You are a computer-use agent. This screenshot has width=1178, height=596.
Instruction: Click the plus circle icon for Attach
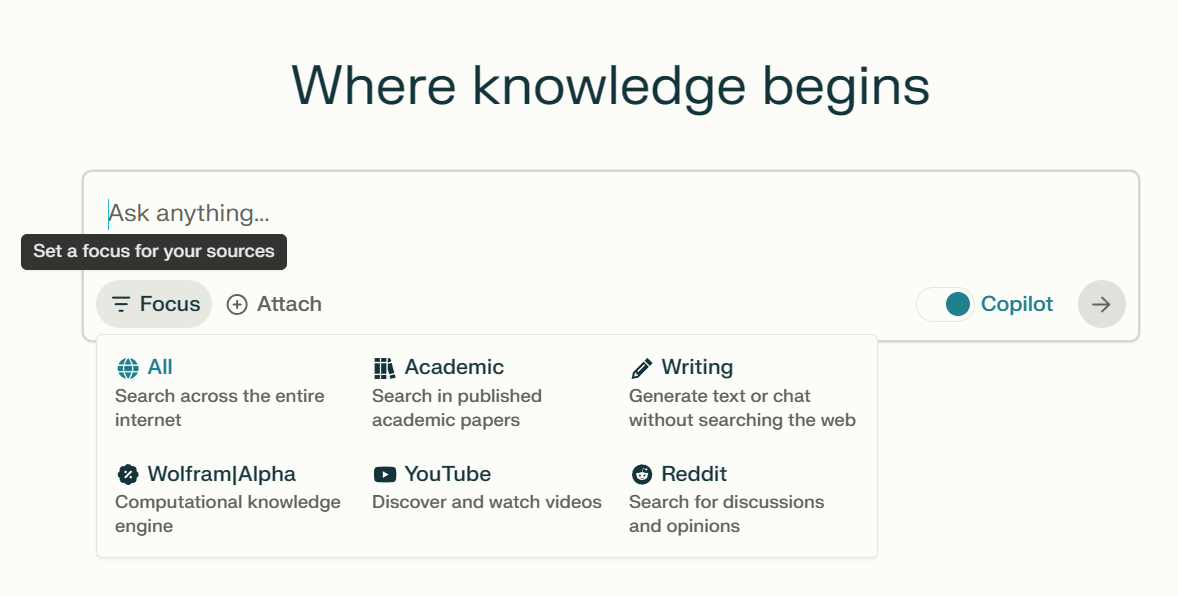237,304
